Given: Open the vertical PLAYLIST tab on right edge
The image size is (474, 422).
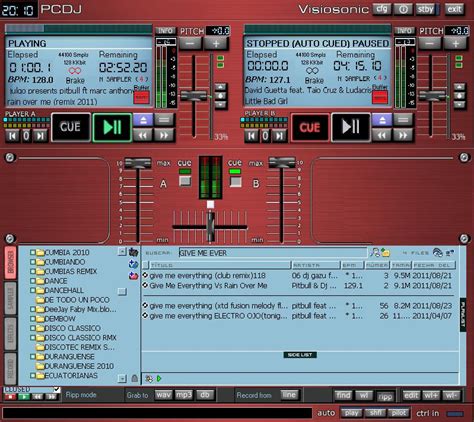Looking at the screenshot, I should 463,315.
